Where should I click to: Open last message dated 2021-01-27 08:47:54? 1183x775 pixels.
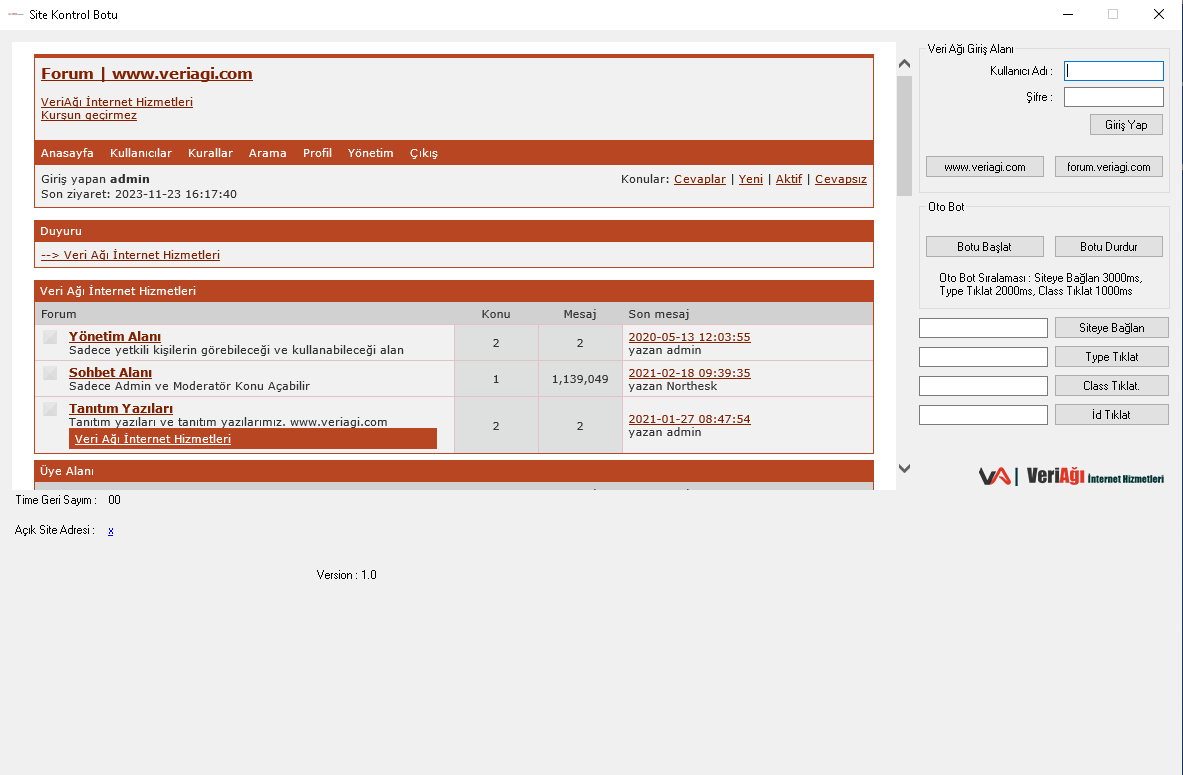(690, 420)
